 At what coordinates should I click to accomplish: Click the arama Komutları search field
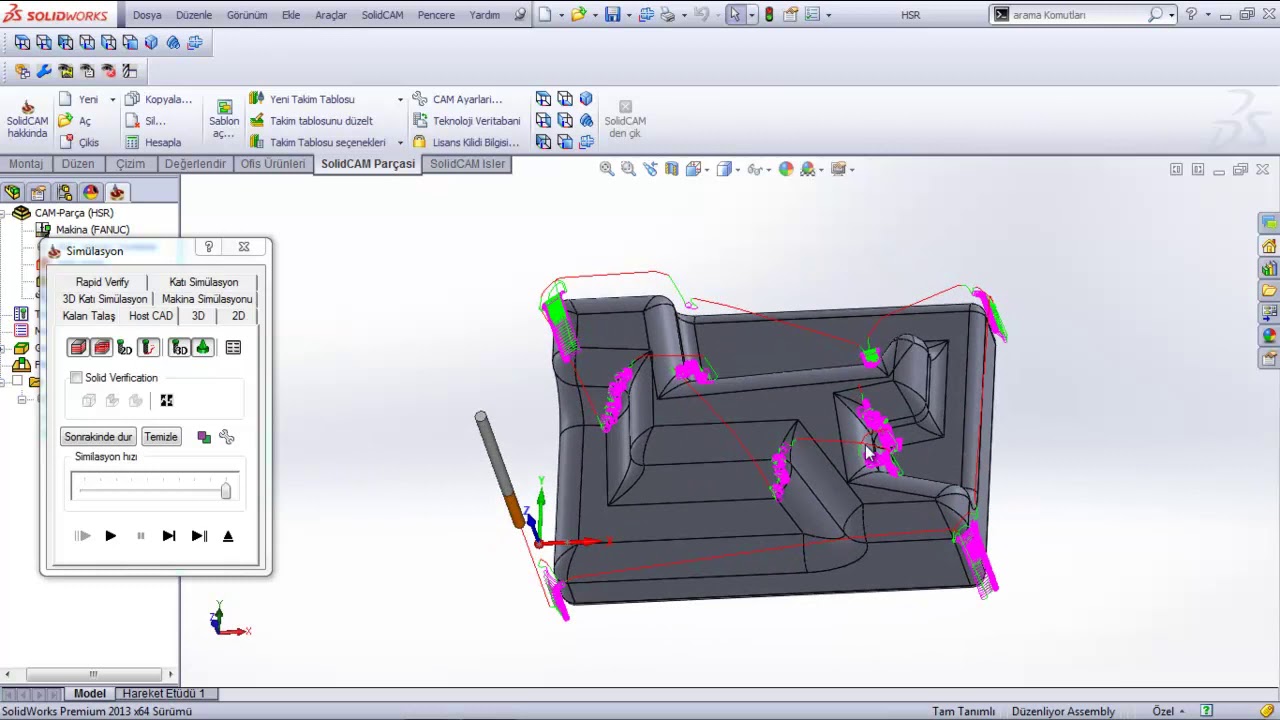[1078, 15]
